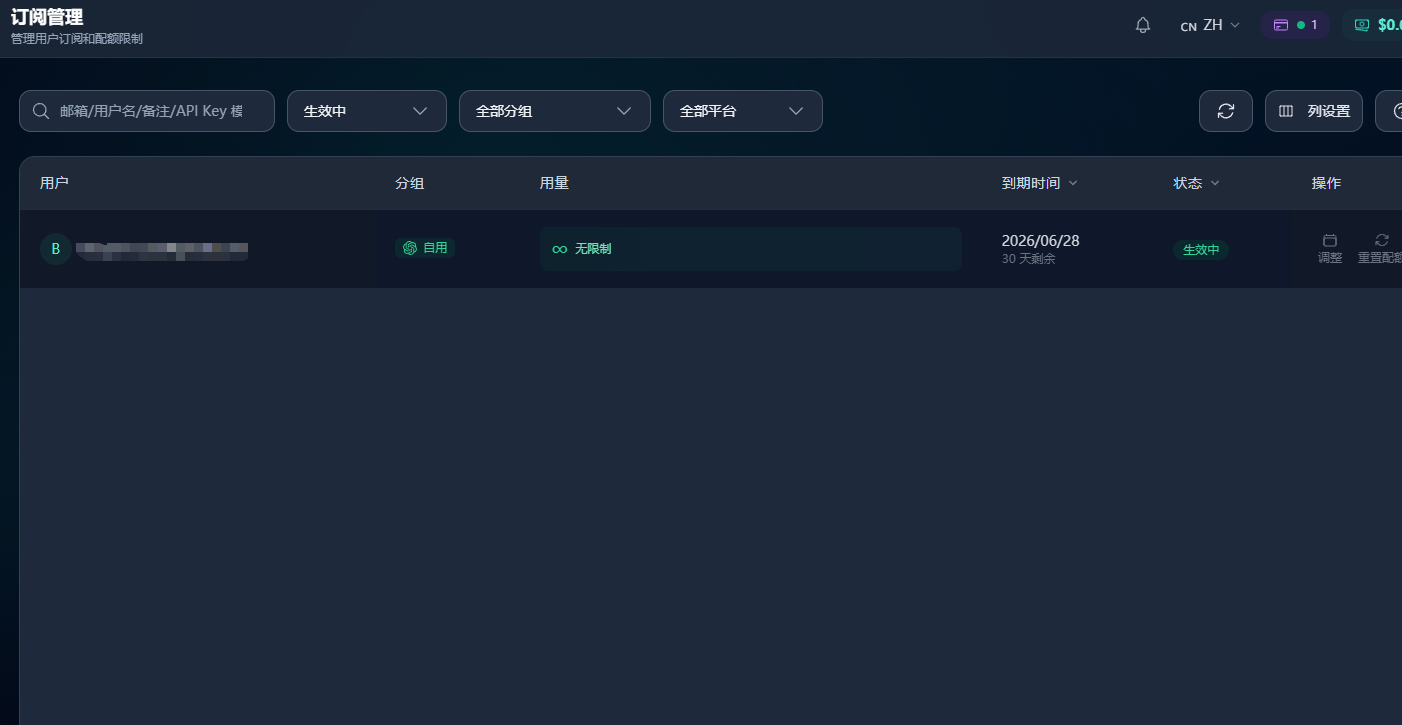Click the expiry date 2026/06/28
This screenshot has width=1402, height=725.
coord(1040,241)
